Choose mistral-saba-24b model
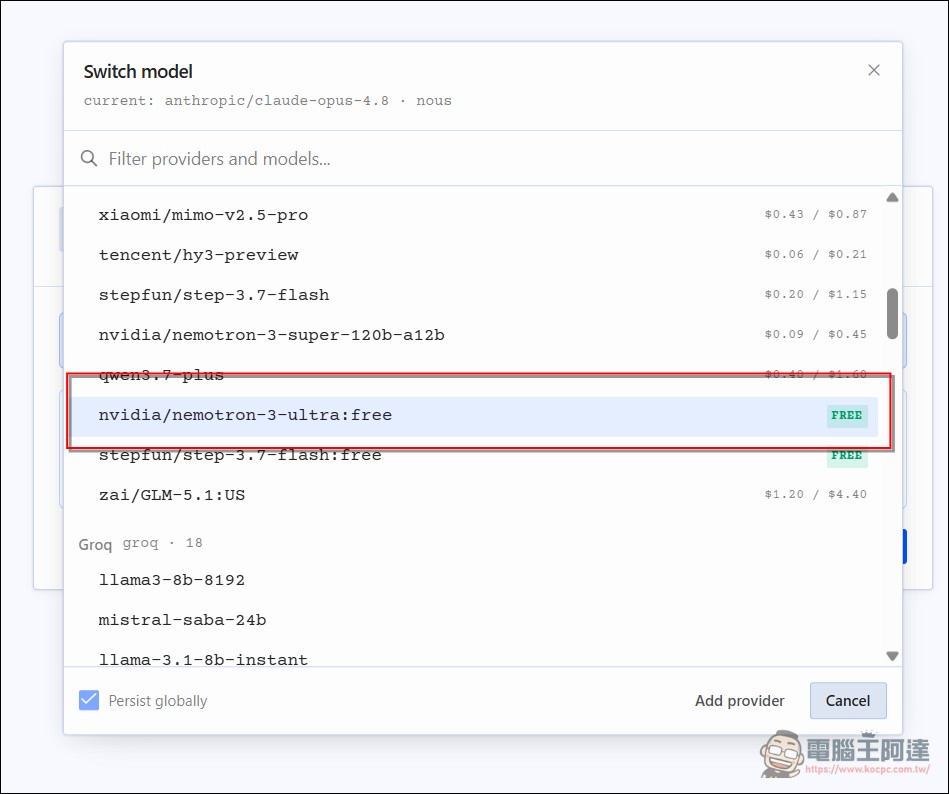949x794 pixels. coord(475,620)
